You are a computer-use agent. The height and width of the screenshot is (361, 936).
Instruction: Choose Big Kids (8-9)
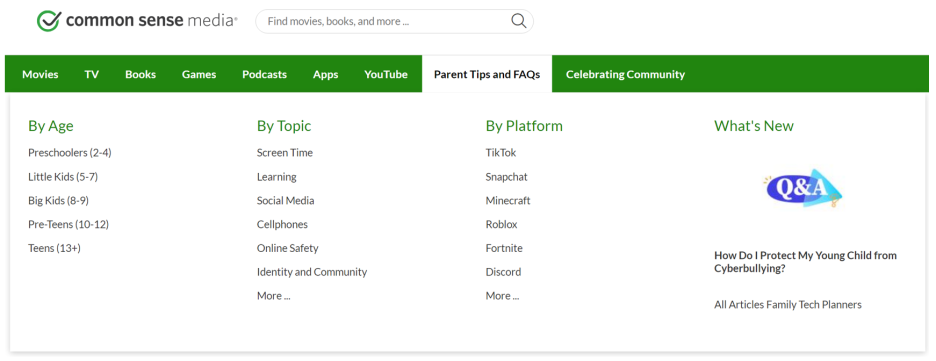click(58, 200)
